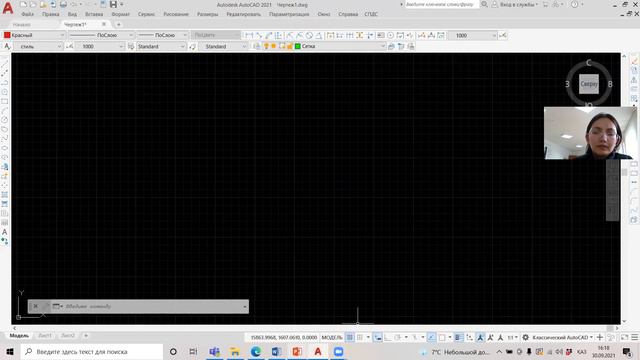640x360 pixels.
Task: Click the Linear dimension tool icon
Action: point(249,36)
